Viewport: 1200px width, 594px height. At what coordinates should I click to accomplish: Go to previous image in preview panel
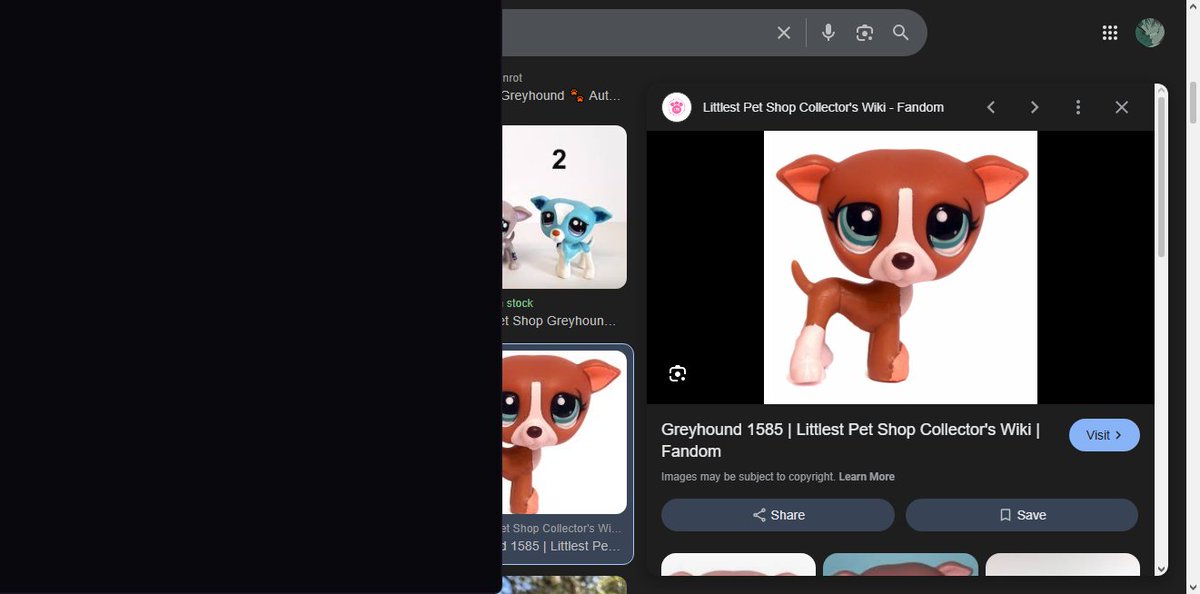pyautogui.click(x=991, y=107)
